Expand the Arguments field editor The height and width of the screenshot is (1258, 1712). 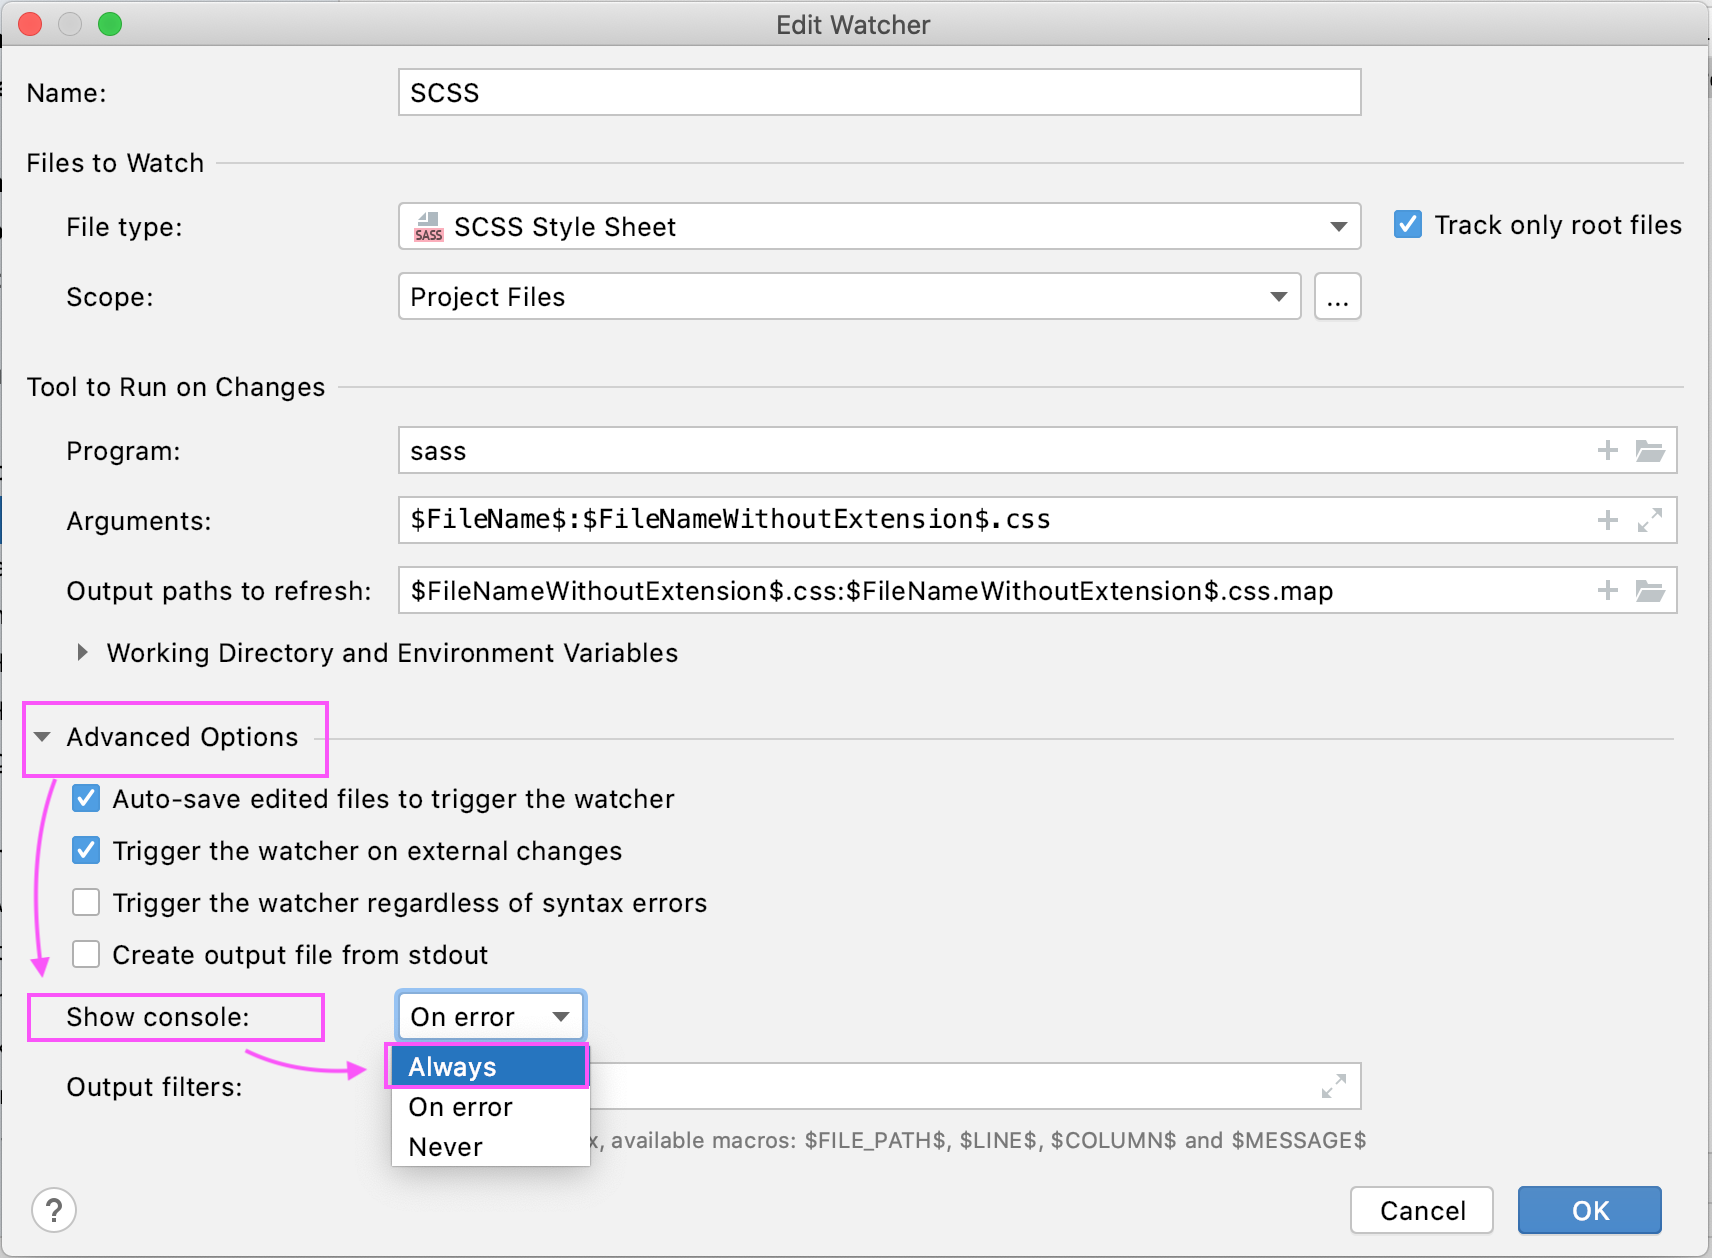1652,520
